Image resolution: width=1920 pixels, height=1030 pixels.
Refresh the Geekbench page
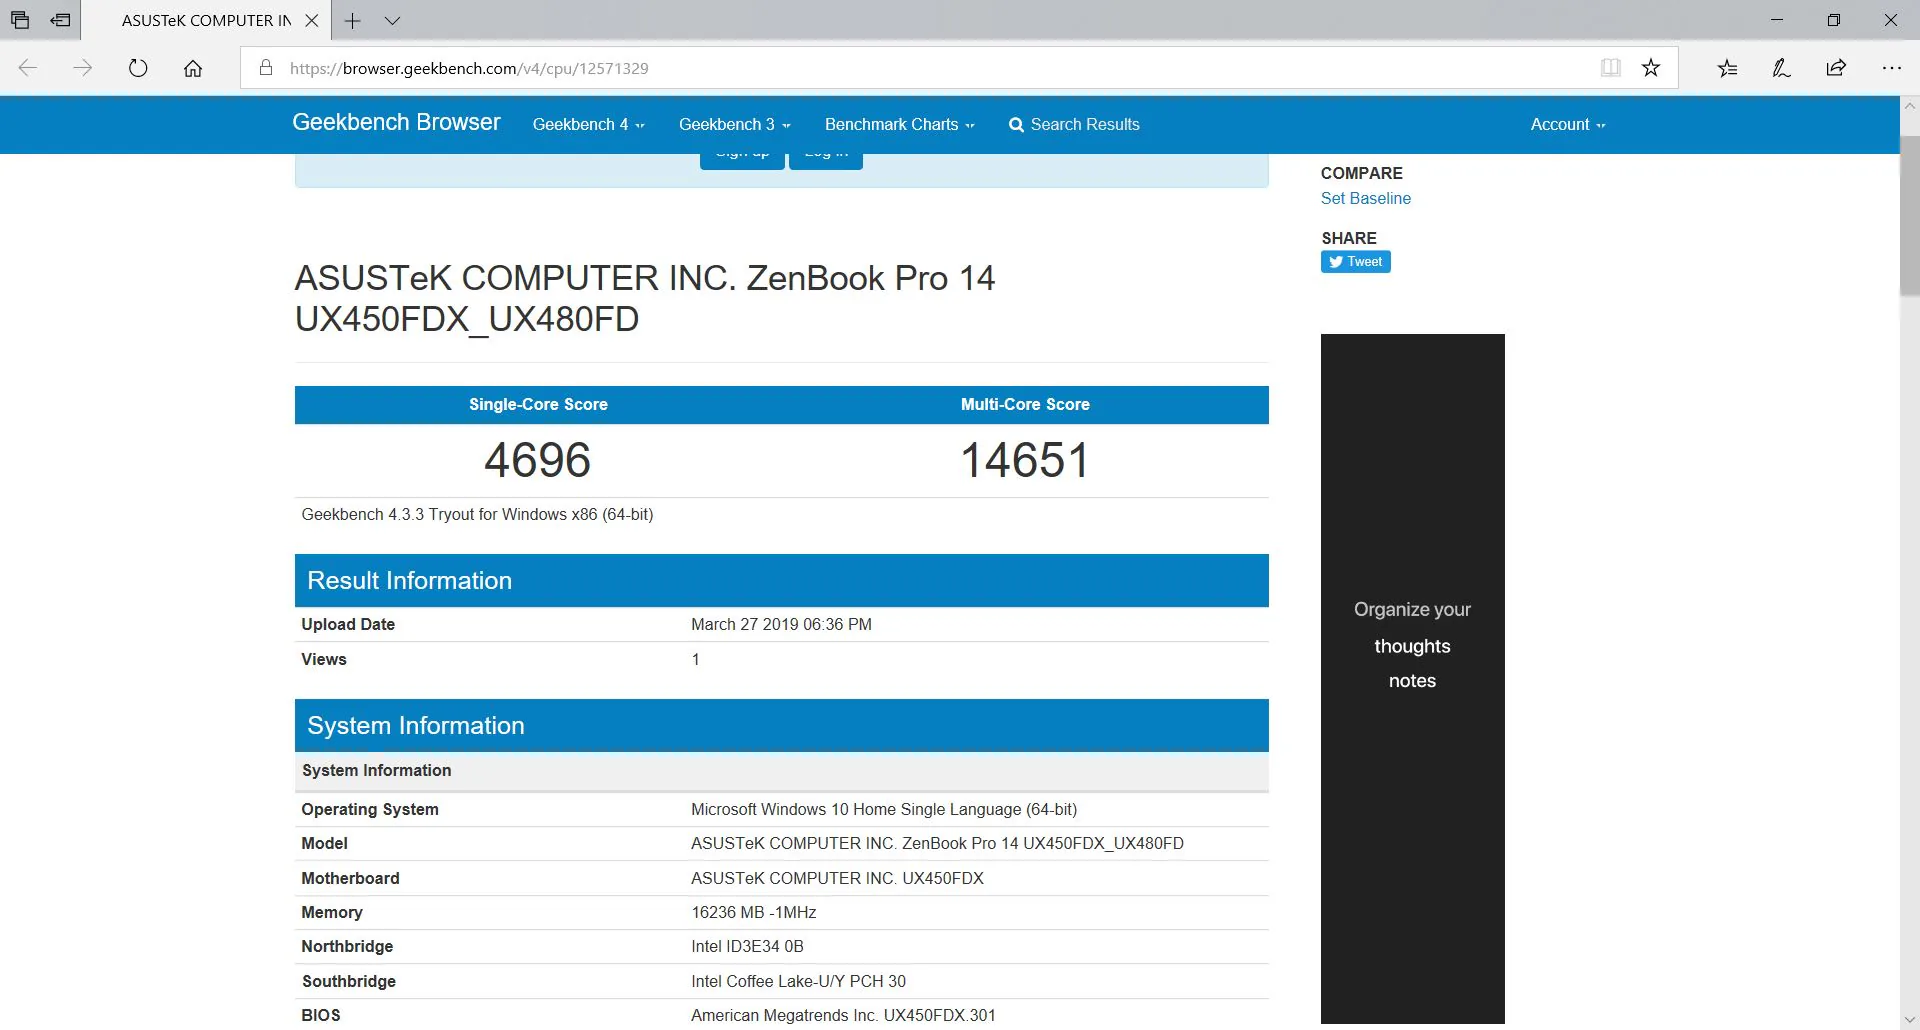tap(138, 68)
